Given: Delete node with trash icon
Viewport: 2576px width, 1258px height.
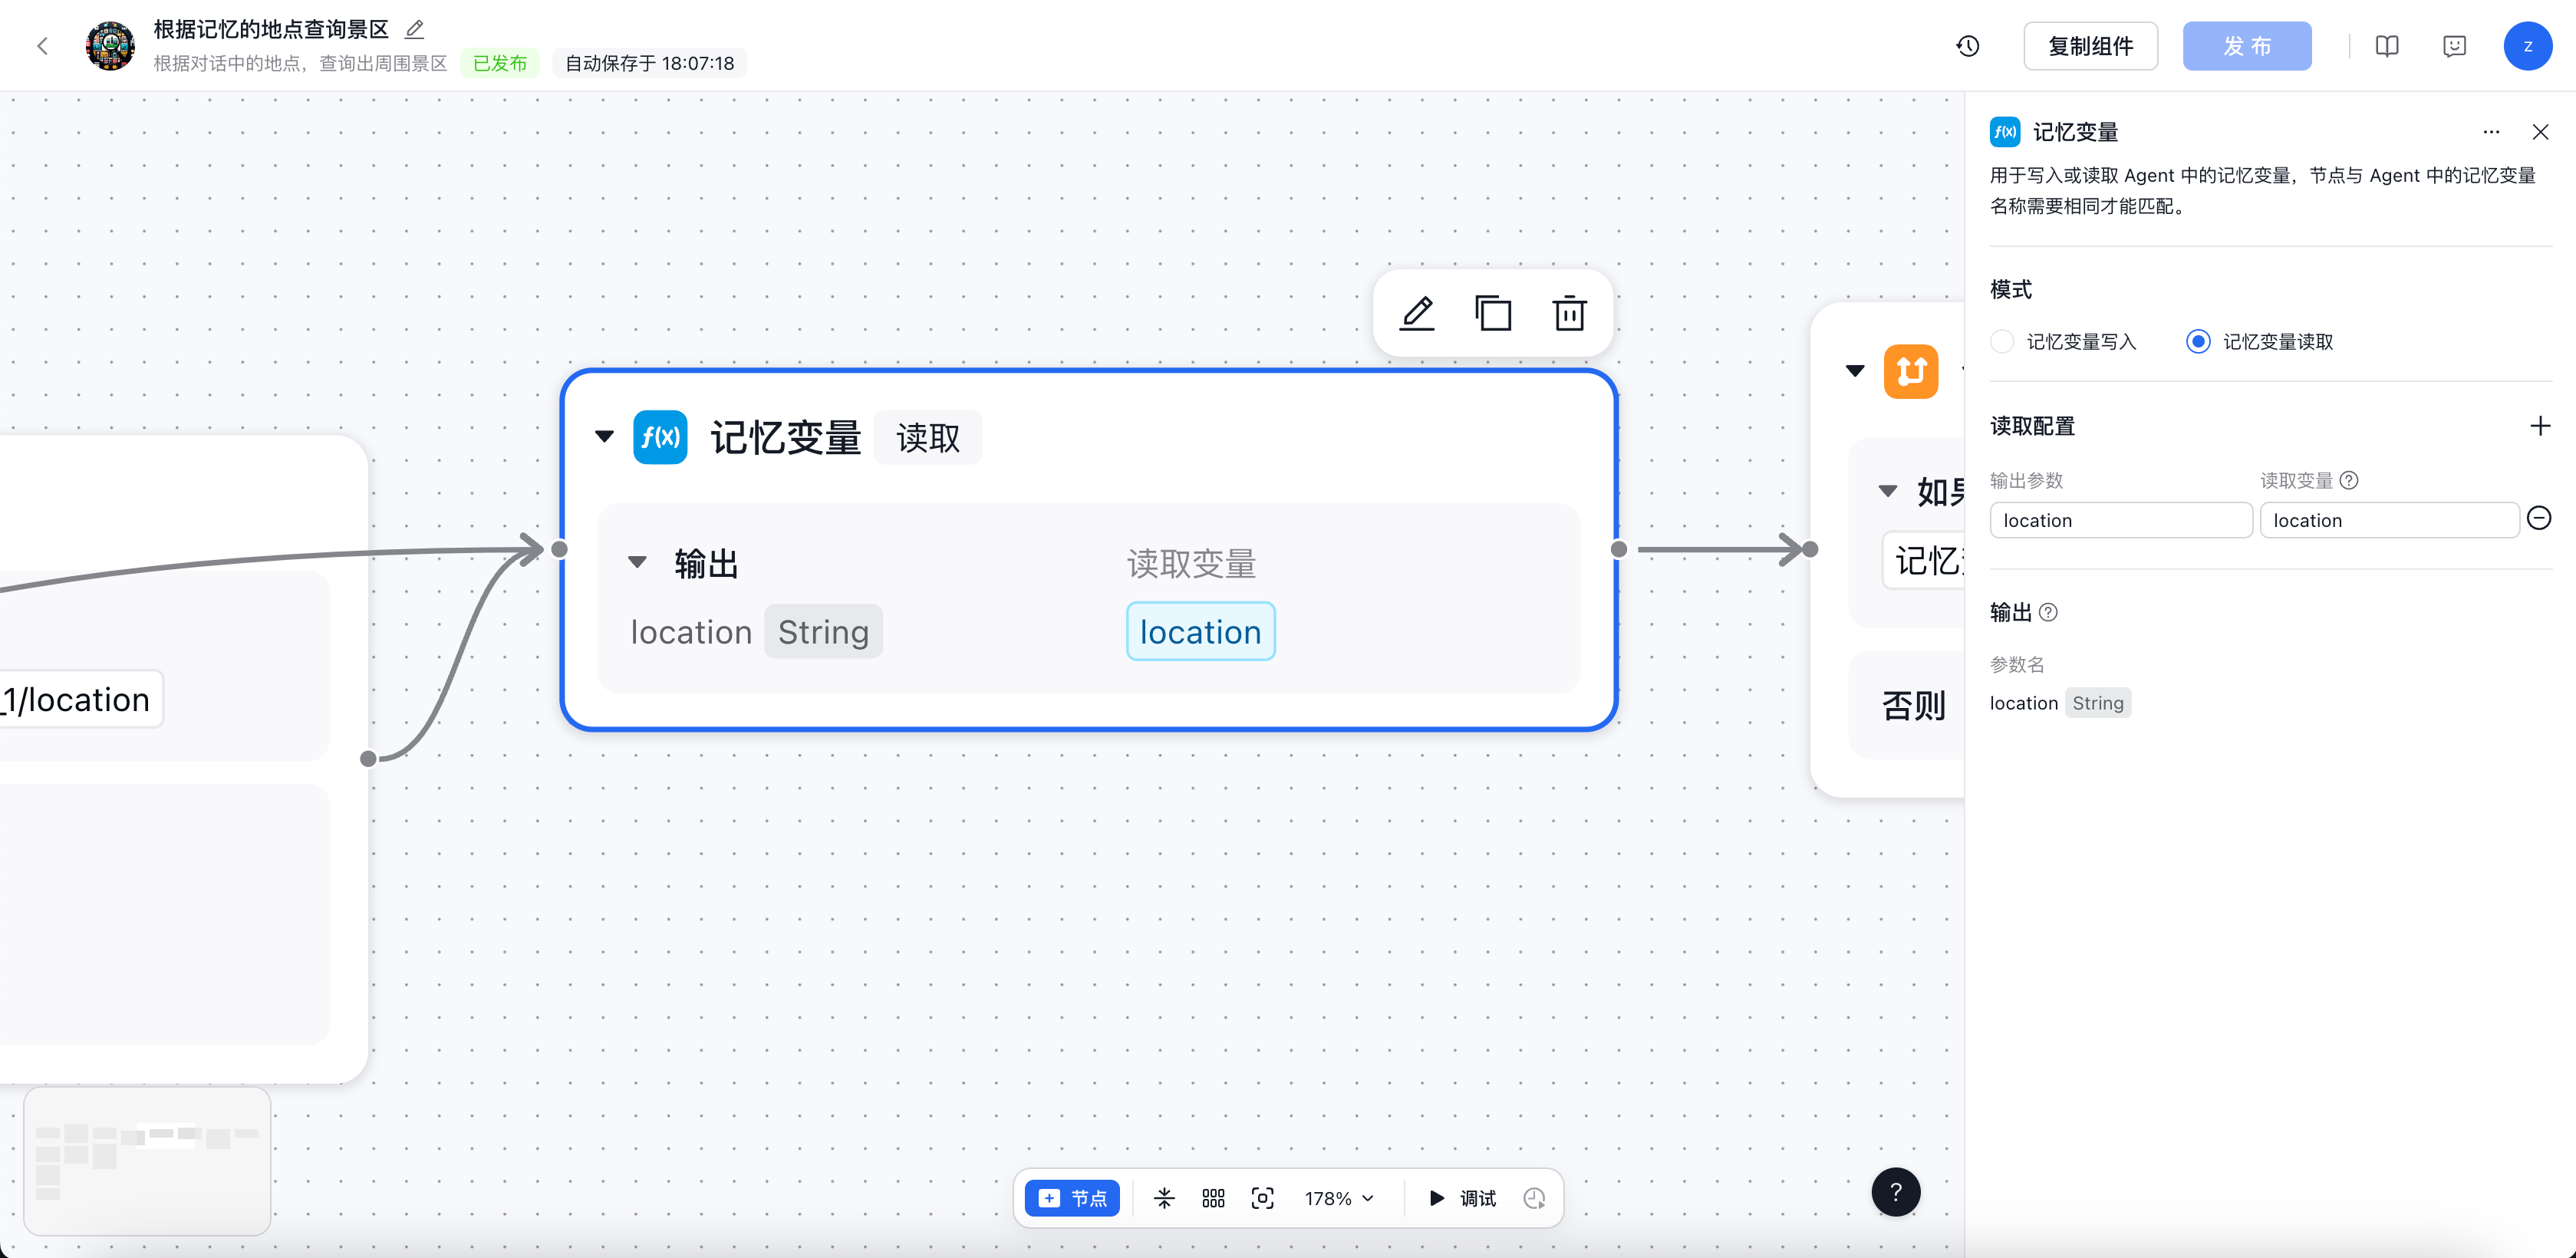Looking at the screenshot, I should [1569, 314].
